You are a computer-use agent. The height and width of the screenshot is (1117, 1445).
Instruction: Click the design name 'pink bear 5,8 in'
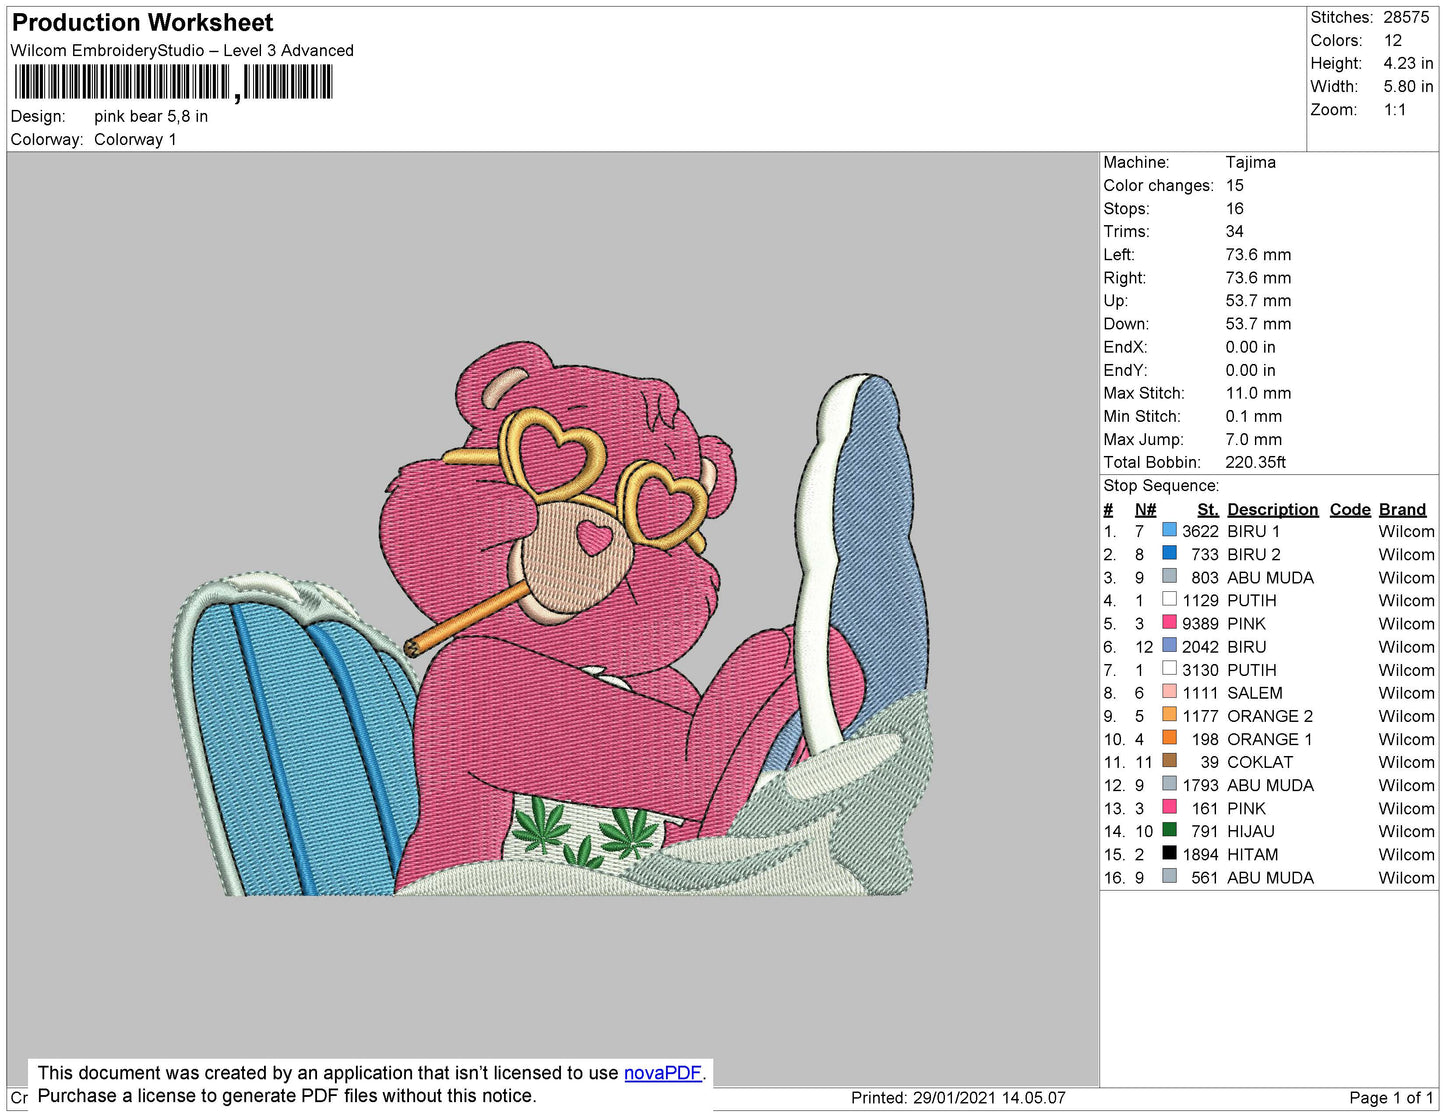(x=151, y=116)
